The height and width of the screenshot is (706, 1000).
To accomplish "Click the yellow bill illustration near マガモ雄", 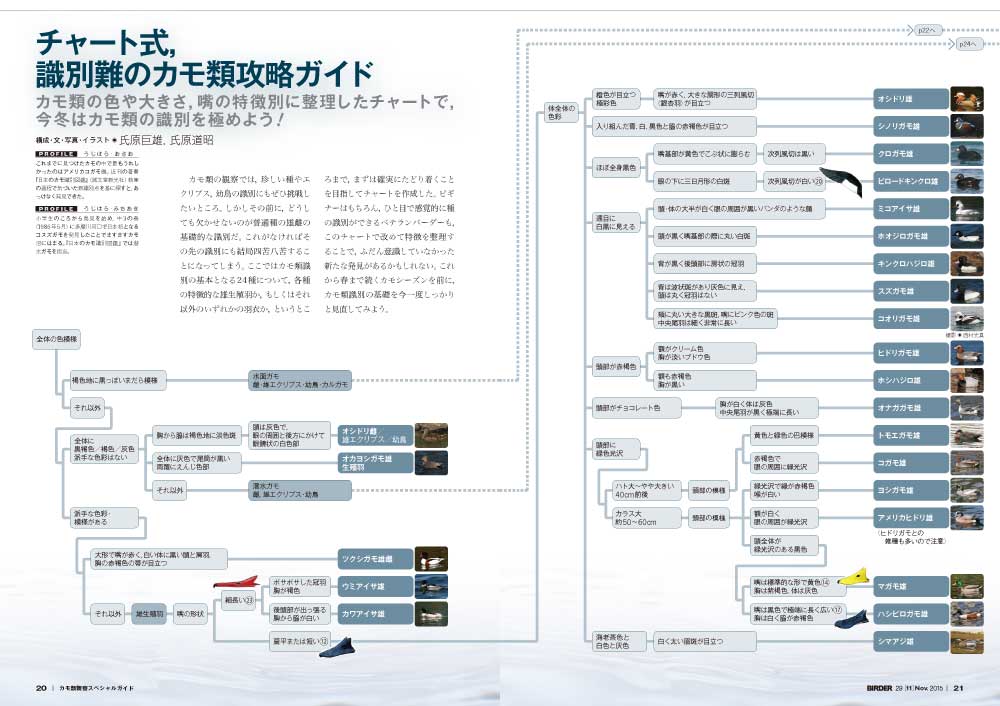I will [853, 577].
